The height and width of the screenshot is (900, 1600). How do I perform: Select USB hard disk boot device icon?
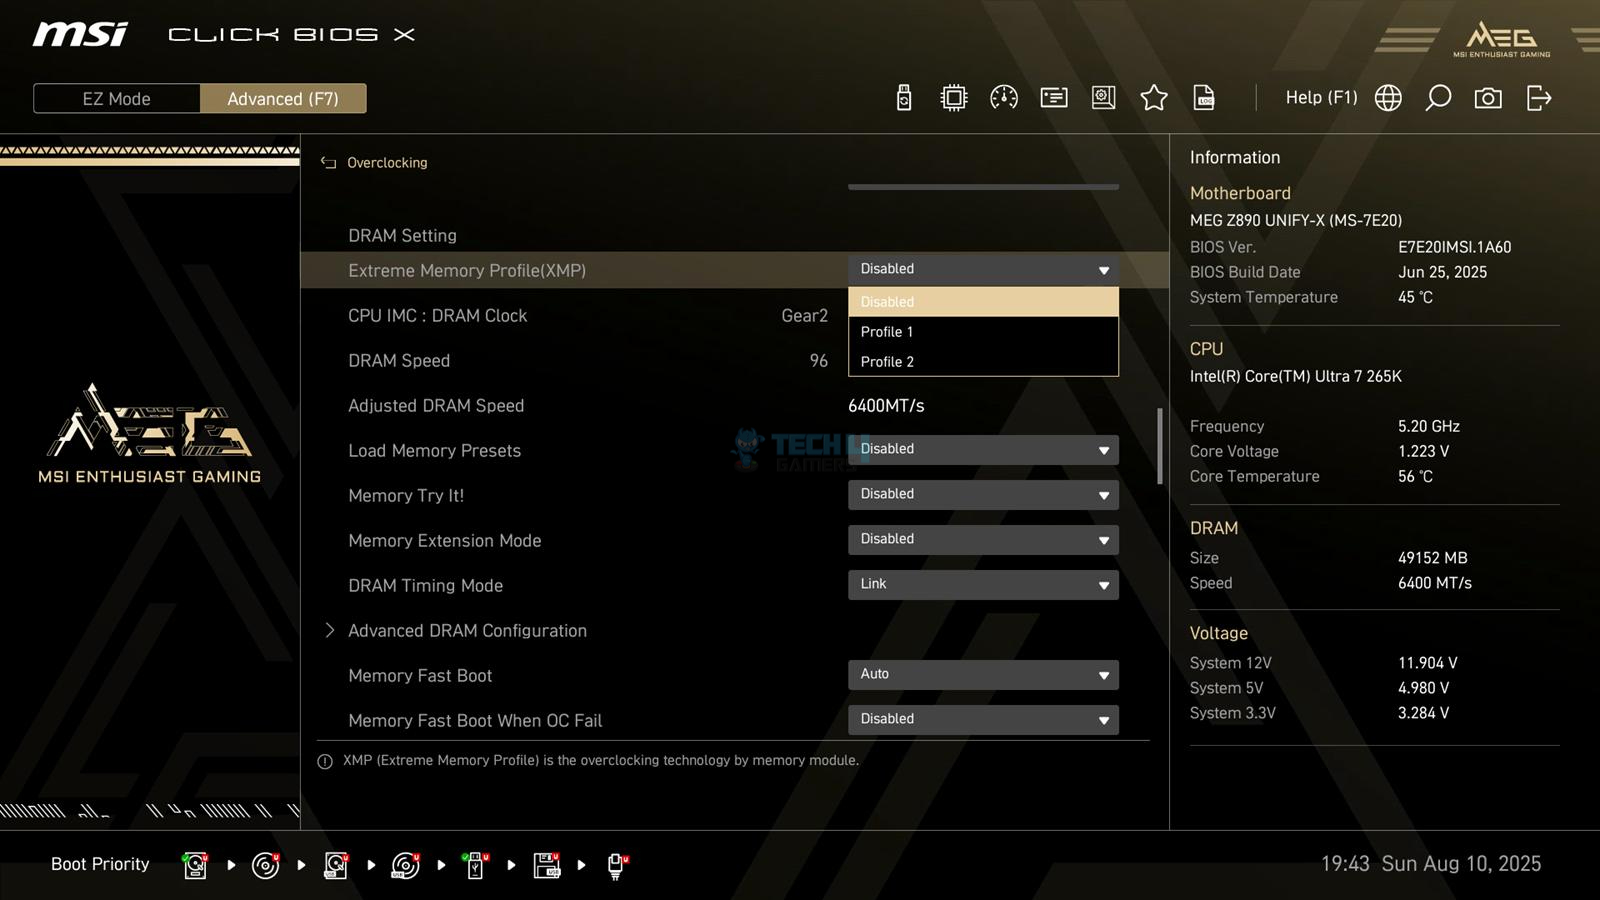(x=336, y=865)
